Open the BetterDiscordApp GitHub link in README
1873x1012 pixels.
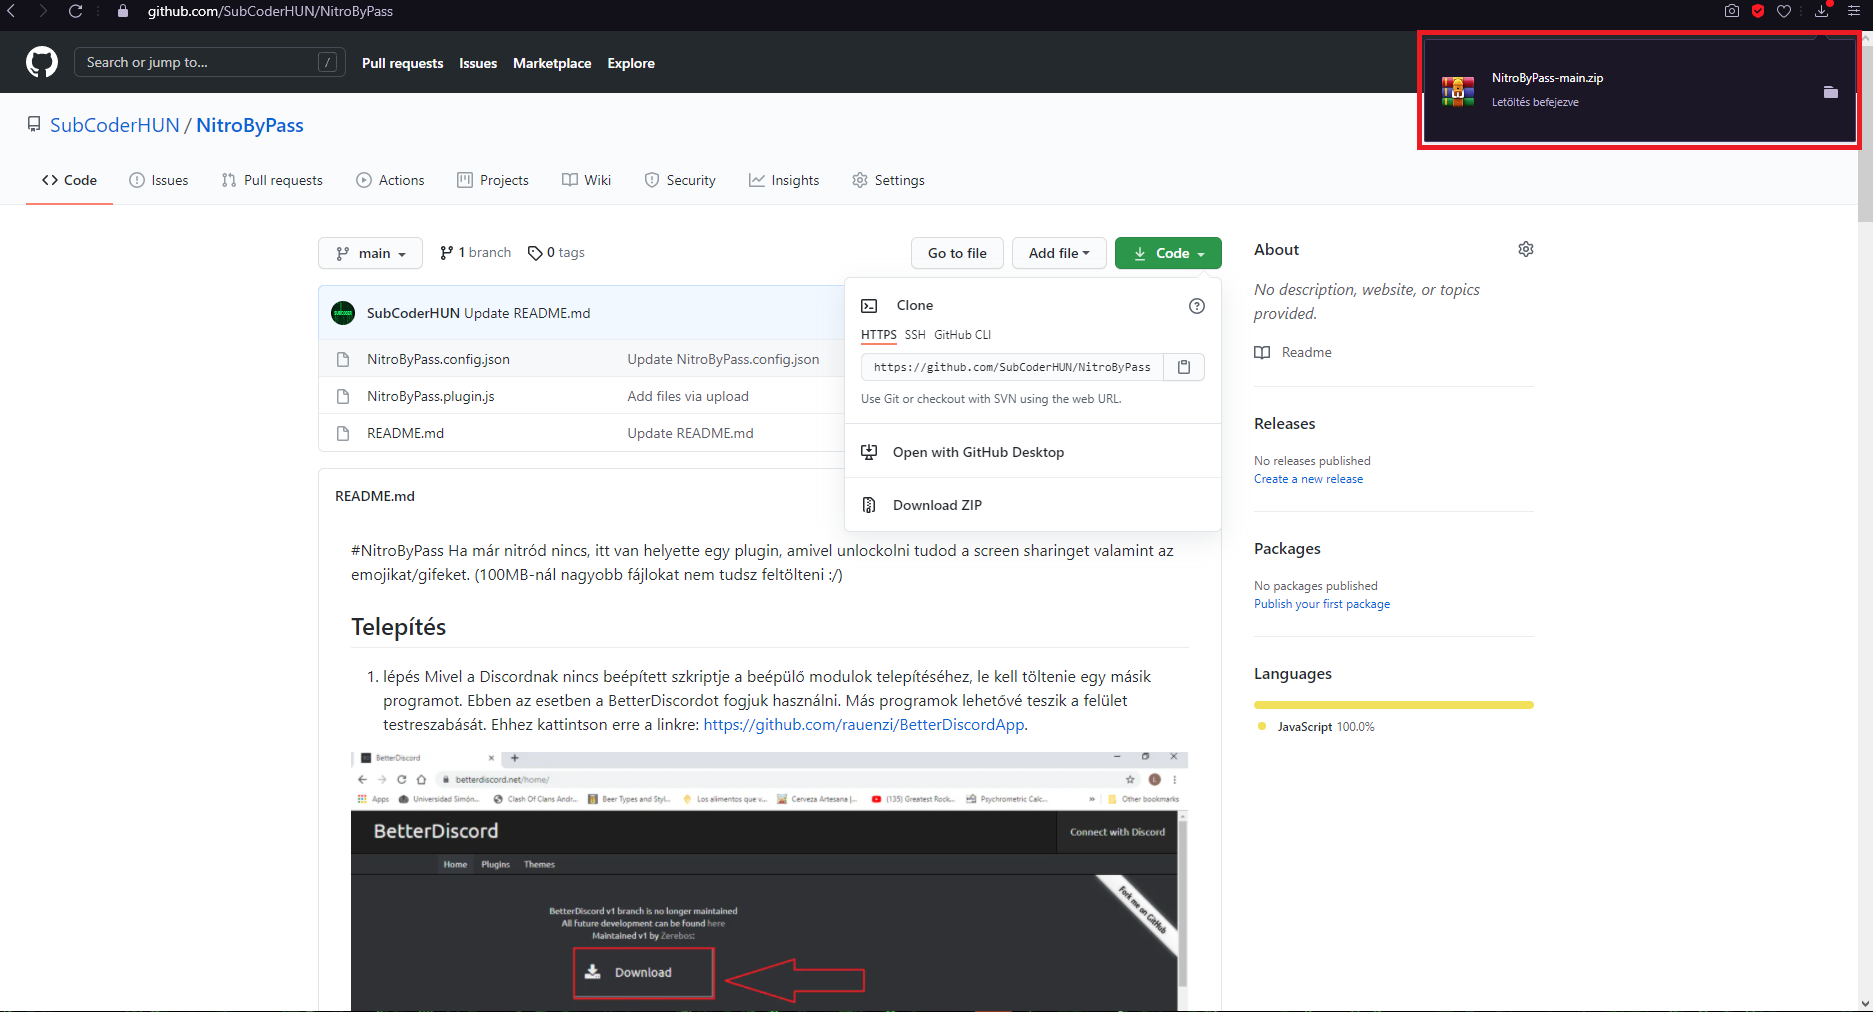pos(864,725)
